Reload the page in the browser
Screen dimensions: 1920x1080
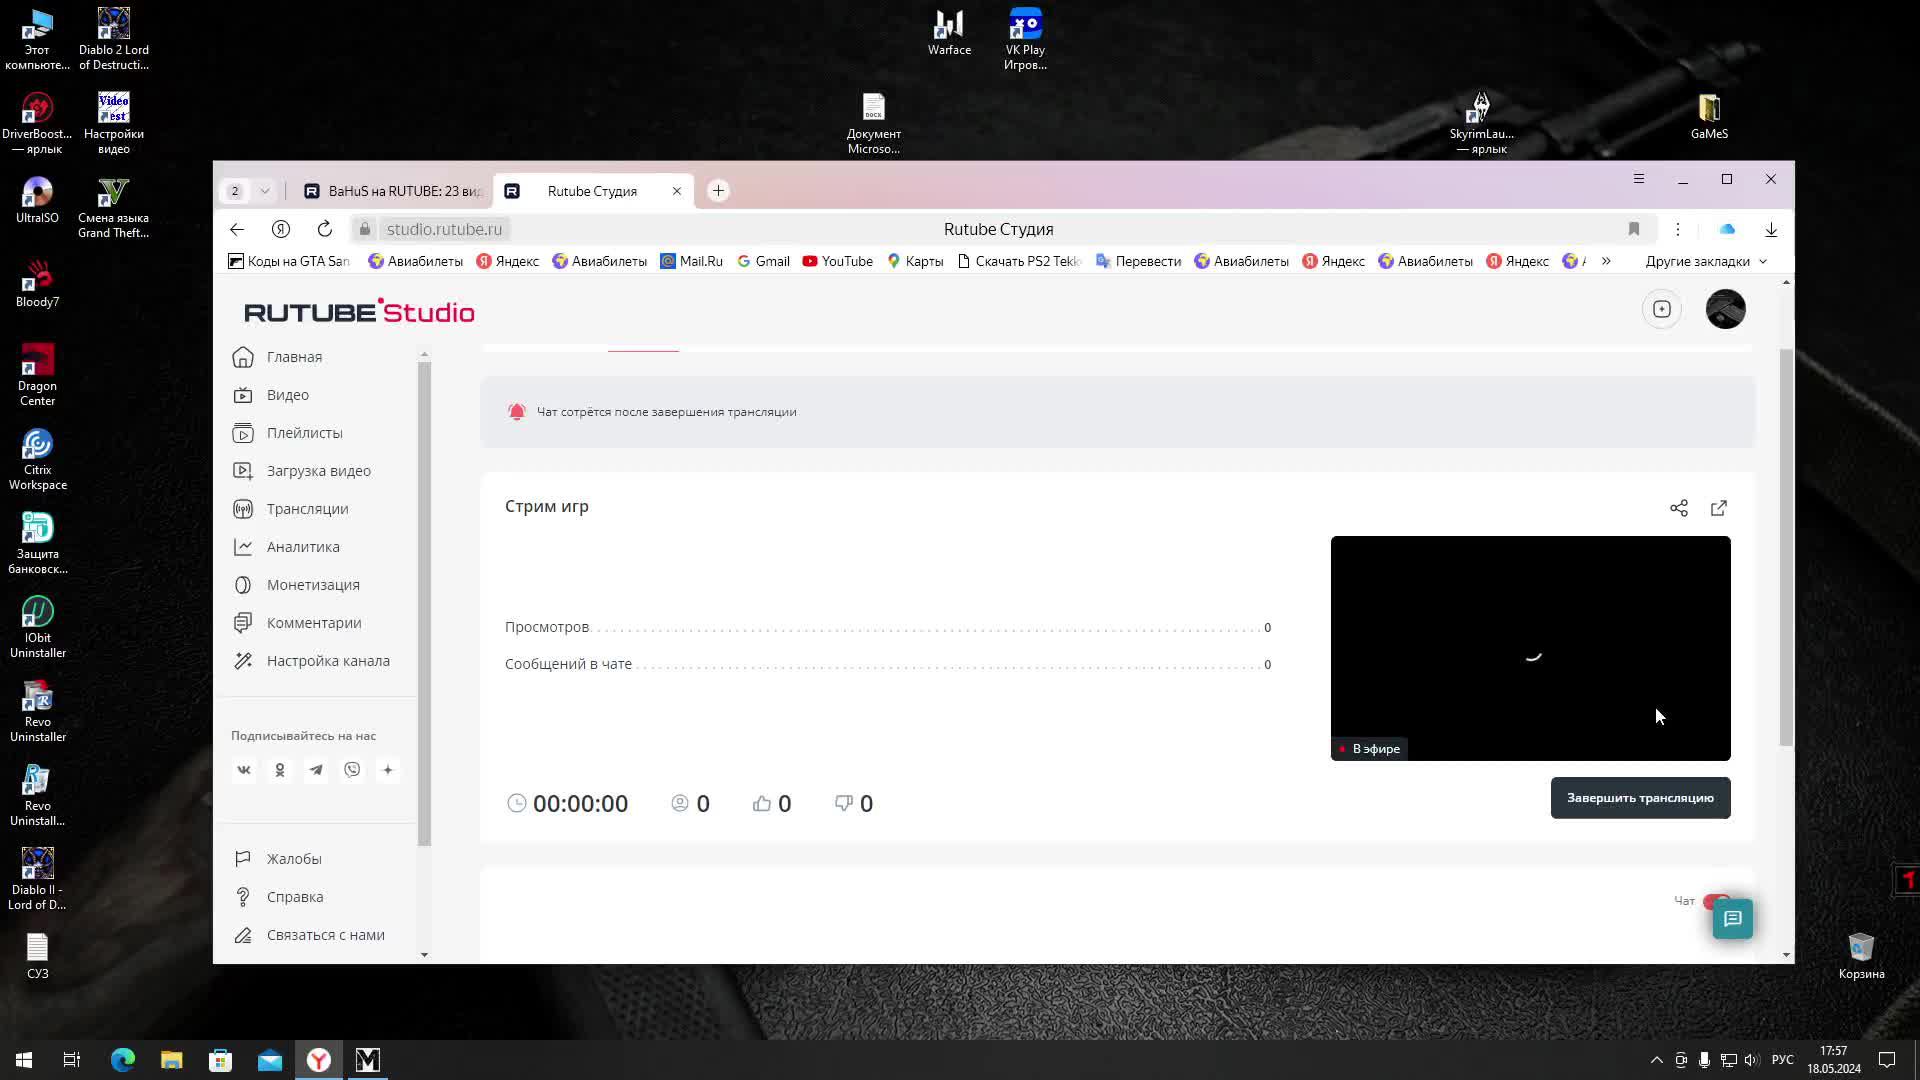[x=325, y=229]
